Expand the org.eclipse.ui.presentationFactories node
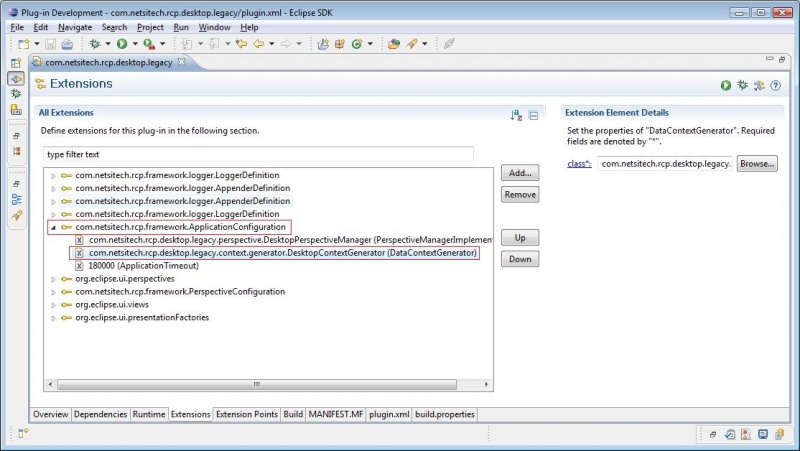The image size is (800, 451). coord(53,318)
